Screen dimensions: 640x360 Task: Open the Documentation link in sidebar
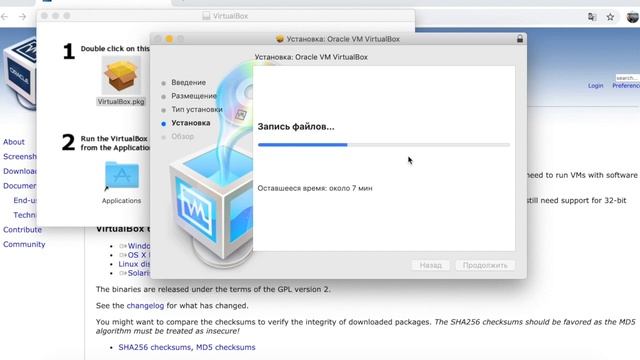[x=20, y=186]
